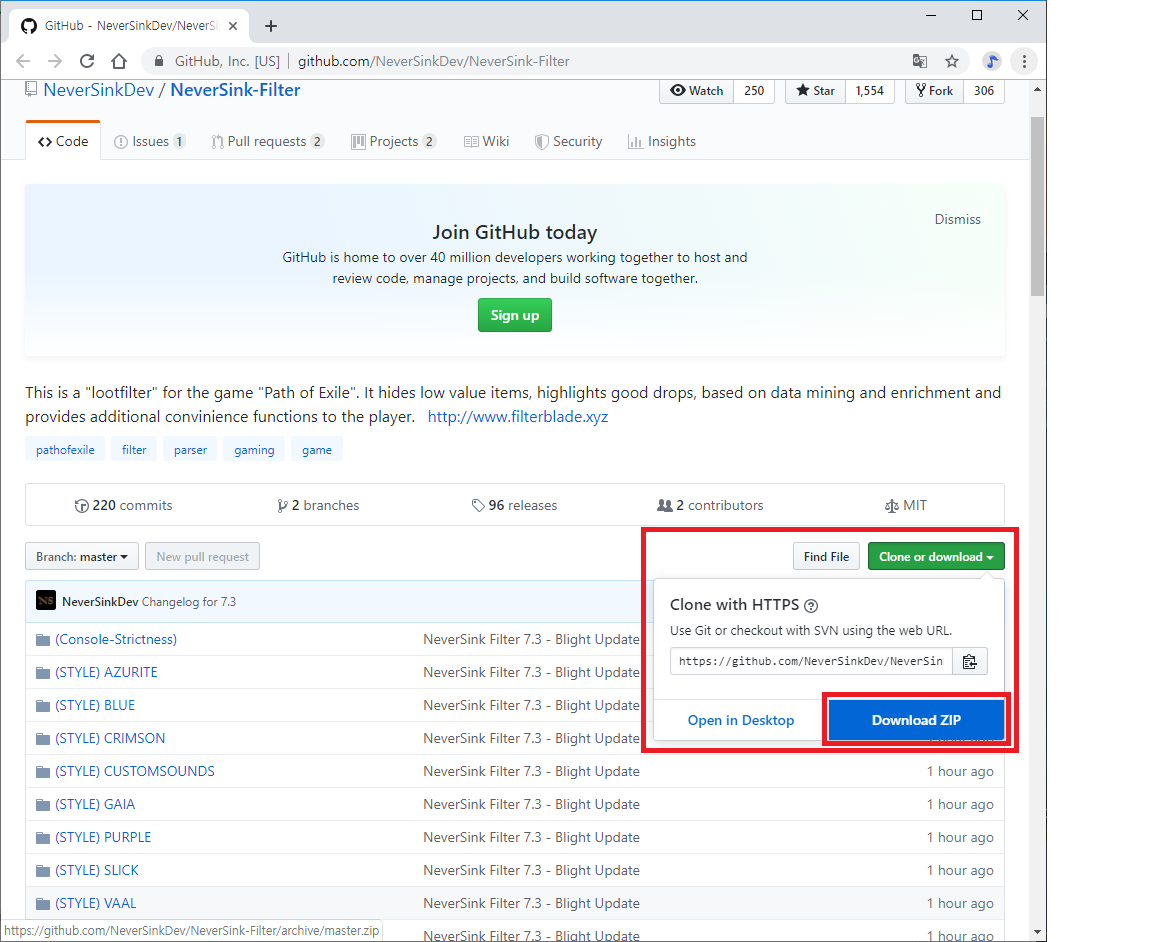This screenshot has width=1152, height=942.
Task: Fork the repository
Action: 935,90
